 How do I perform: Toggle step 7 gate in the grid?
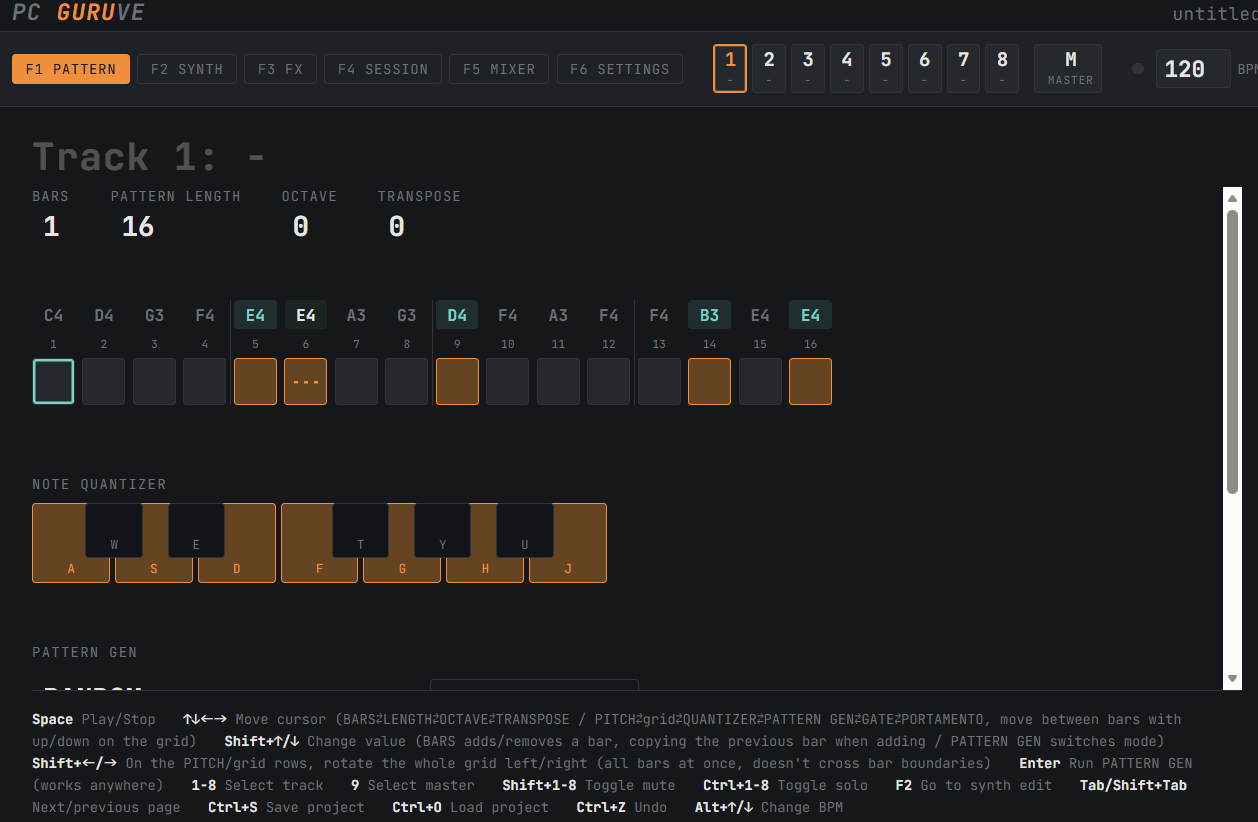tap(356, 381)
